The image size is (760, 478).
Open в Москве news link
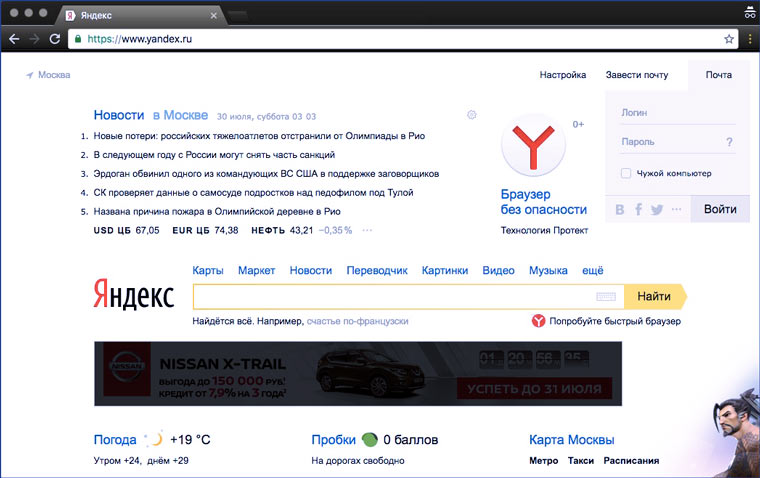pyautogui.click(x=180, y=115)
